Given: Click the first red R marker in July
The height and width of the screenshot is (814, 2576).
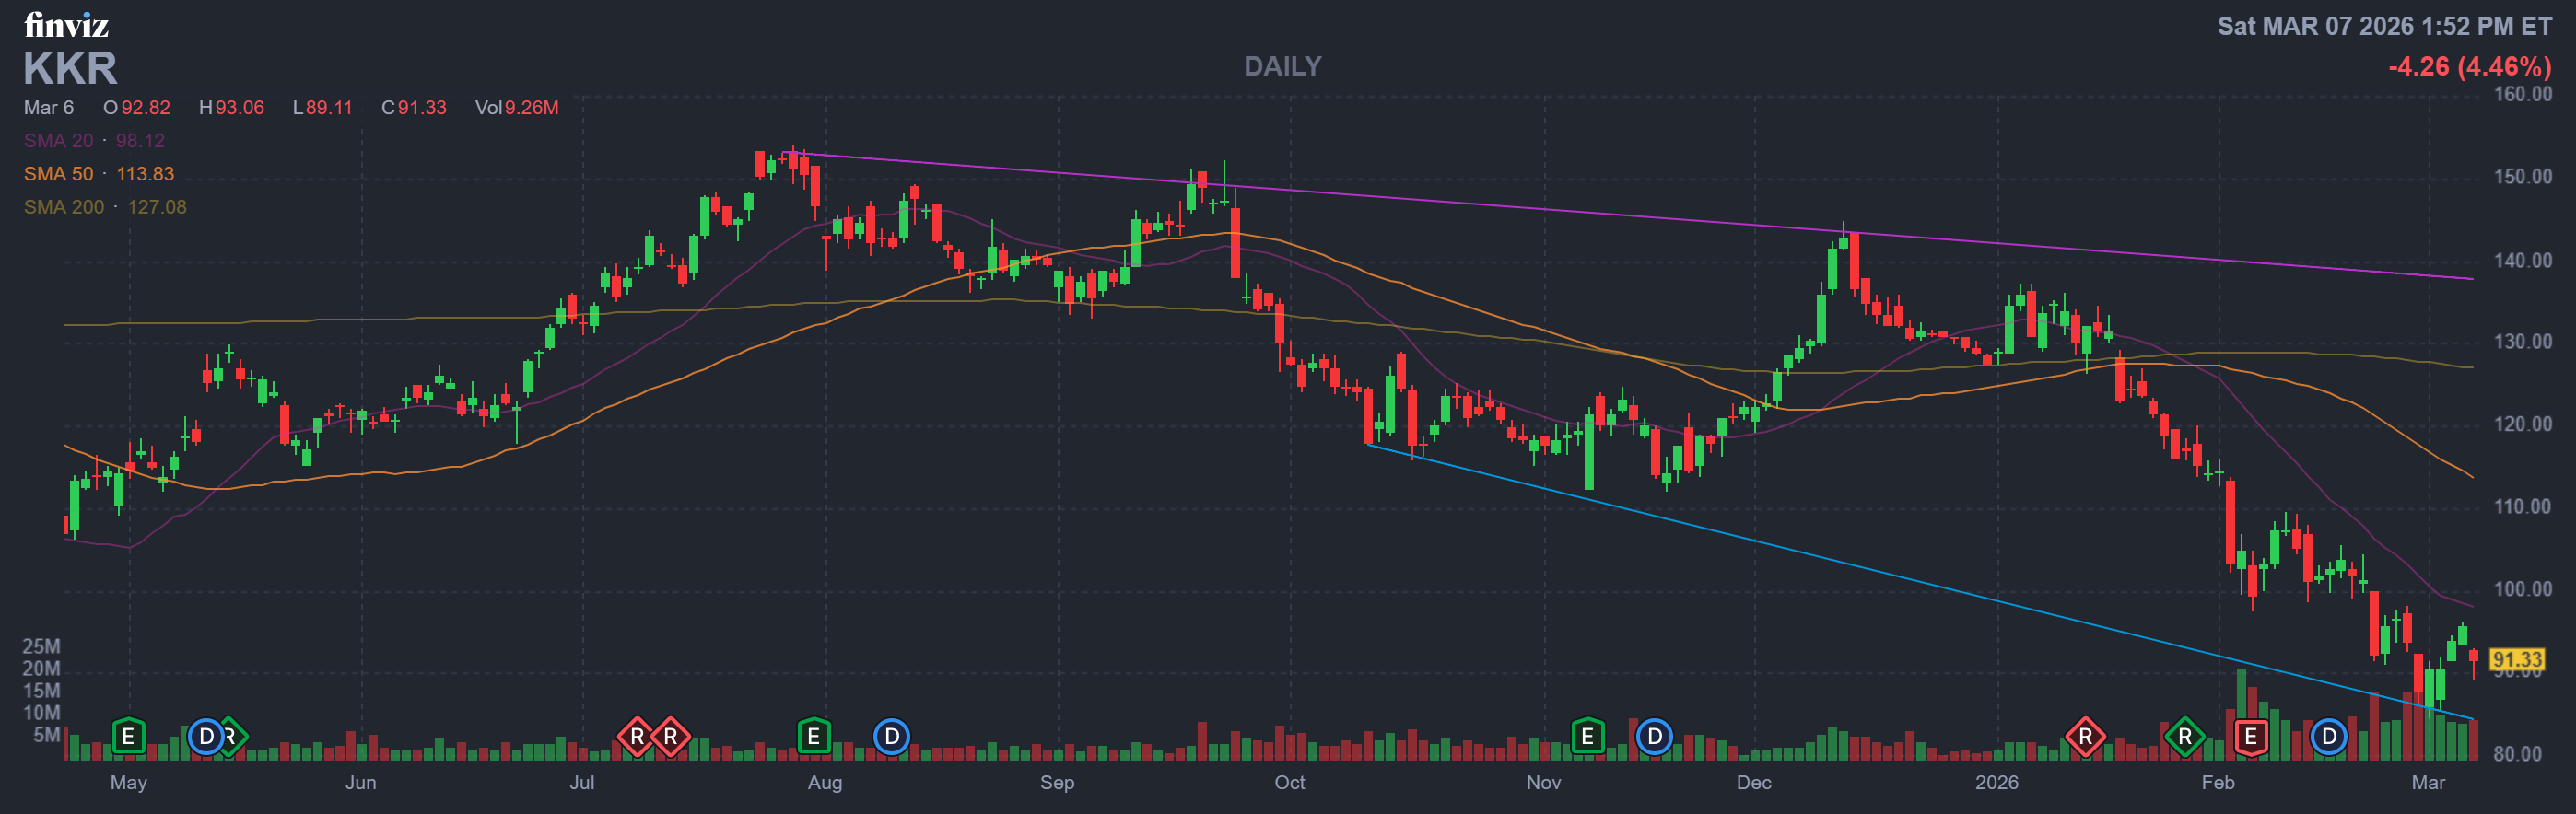Looking at the screenshot, I should pos(637,737).
